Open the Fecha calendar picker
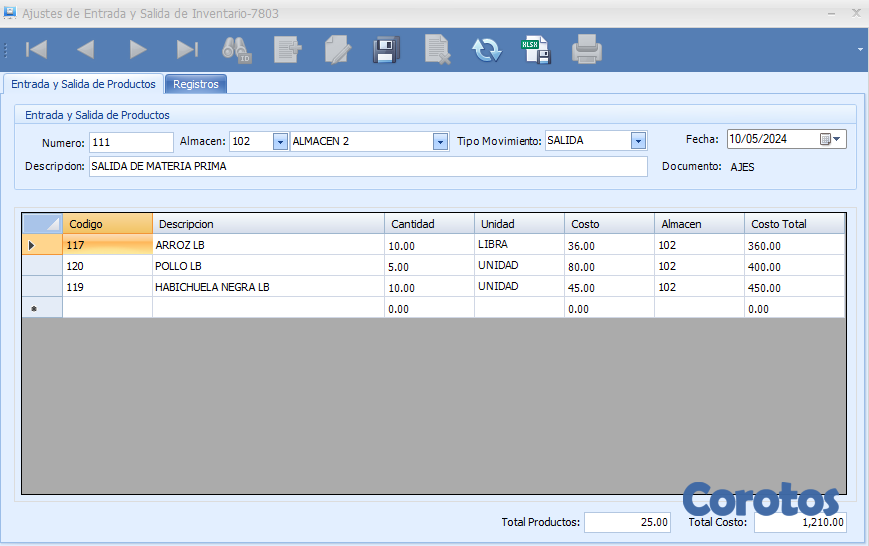 (831, 140)
